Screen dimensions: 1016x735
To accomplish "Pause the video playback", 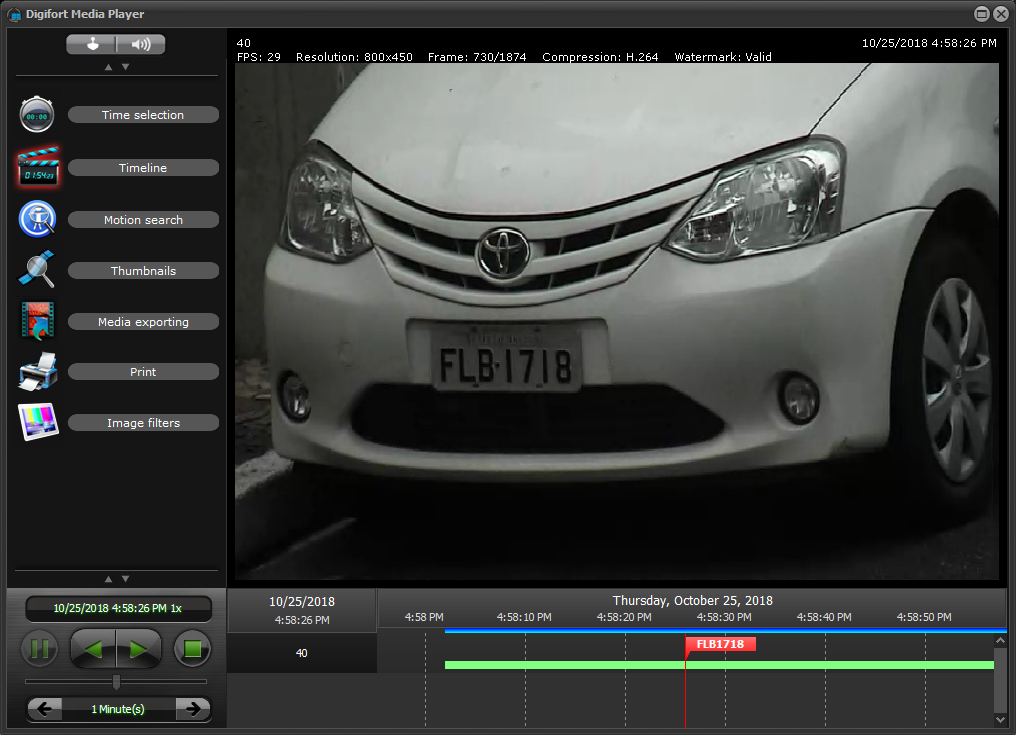I will 40,649.
